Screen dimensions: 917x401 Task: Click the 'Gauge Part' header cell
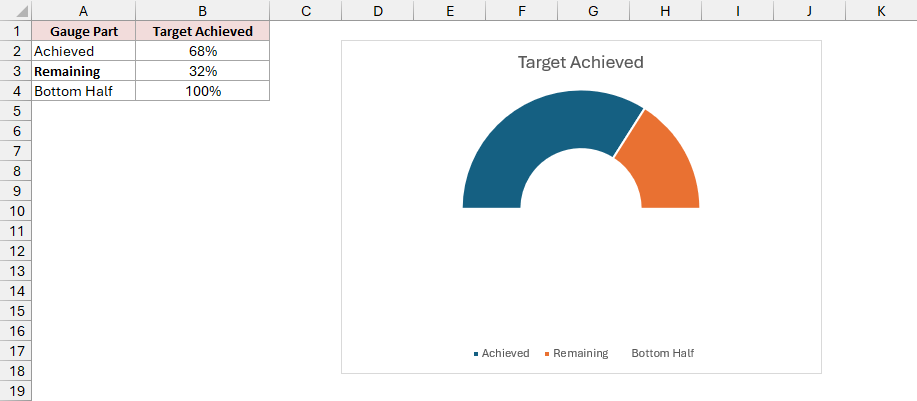point(84,31)
